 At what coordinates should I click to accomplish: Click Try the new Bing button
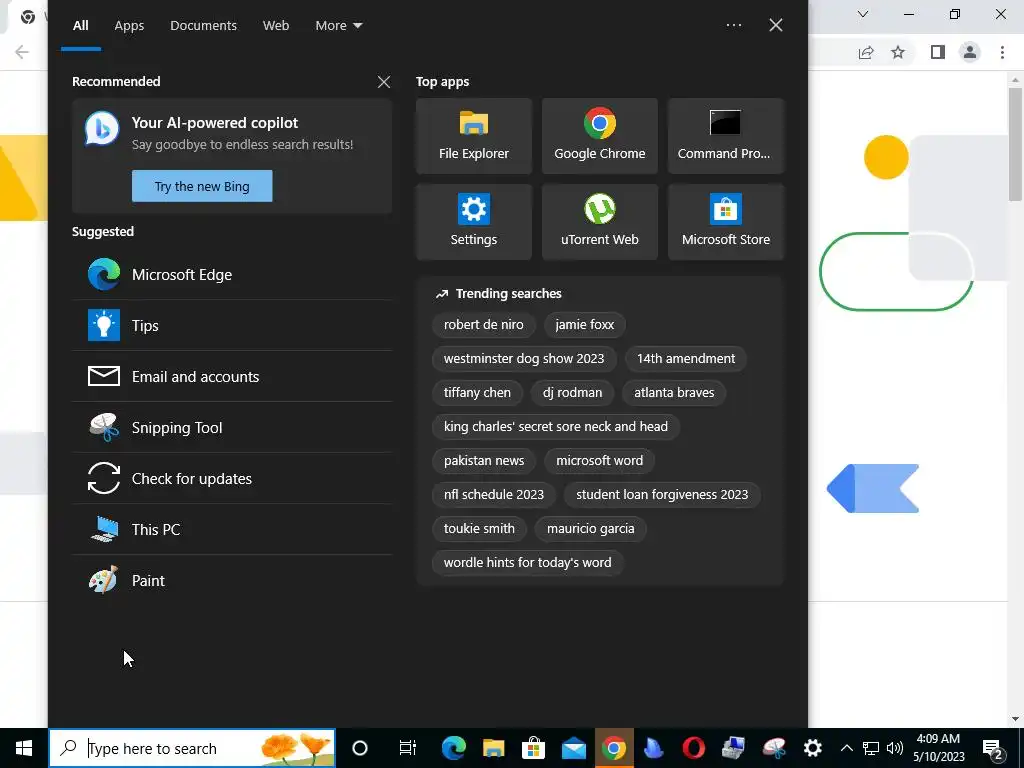pyautogui.click(x=202, y=186)
